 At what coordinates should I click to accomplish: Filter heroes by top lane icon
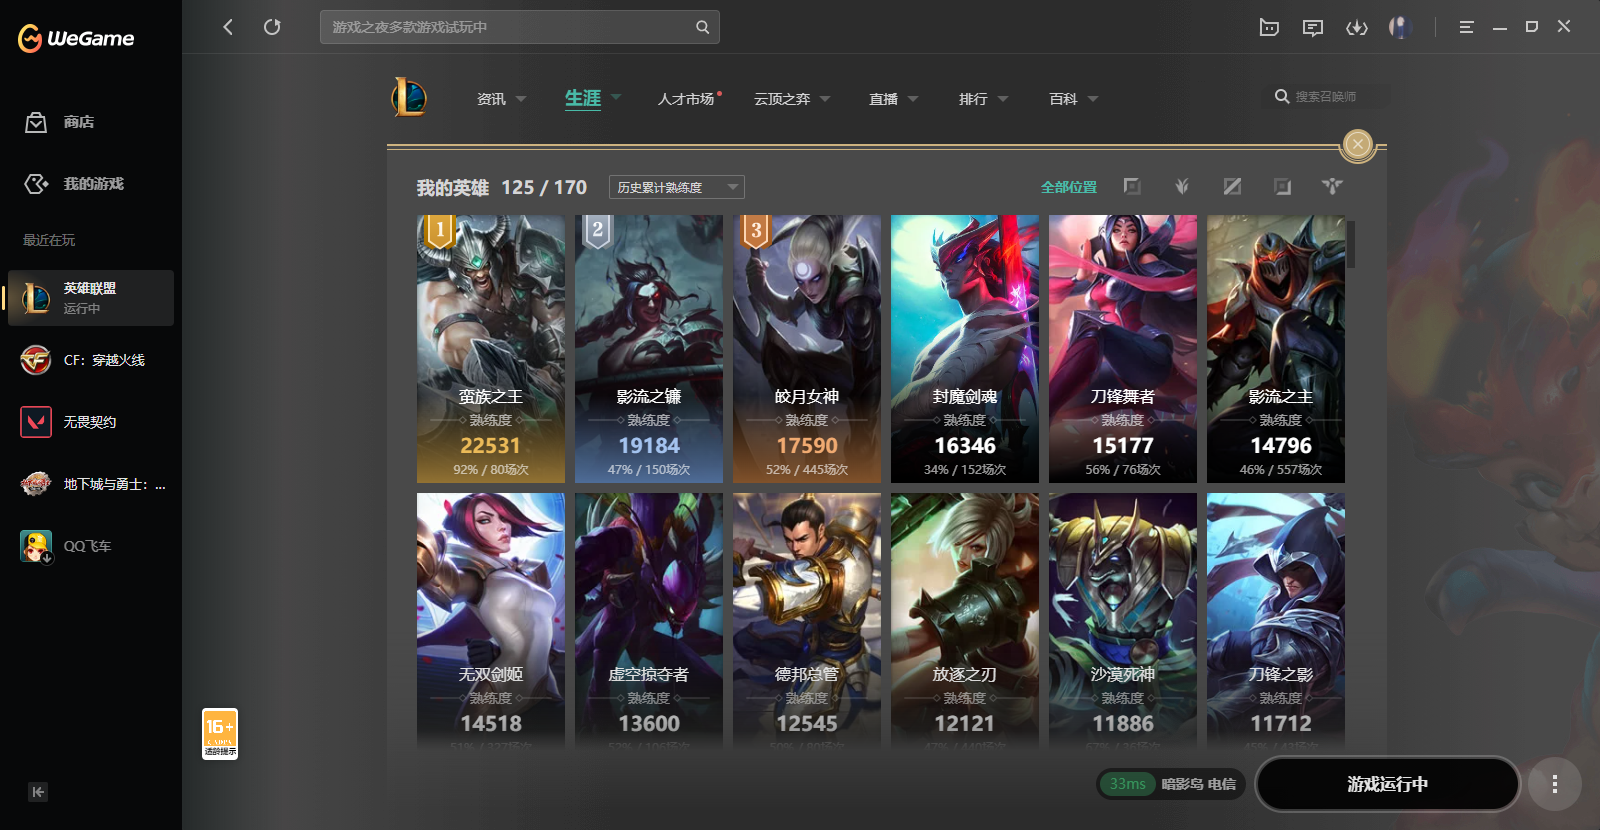1132,186
